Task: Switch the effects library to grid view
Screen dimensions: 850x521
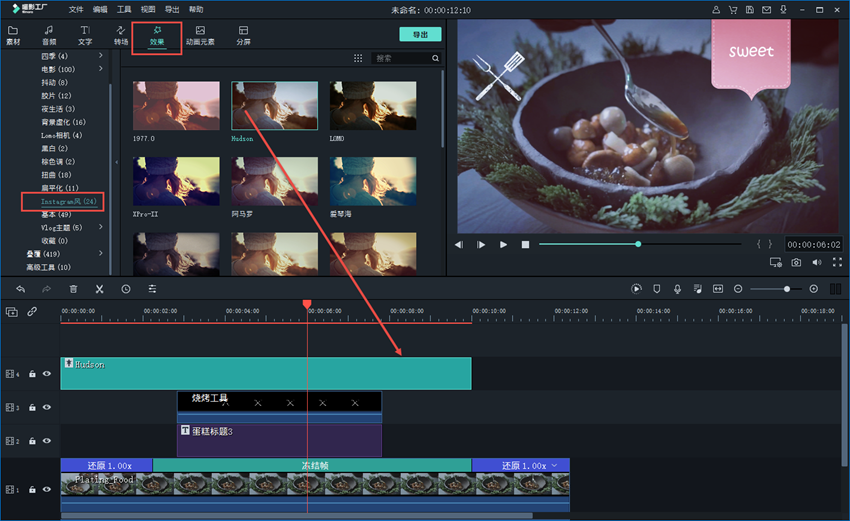Action: point(358,59)
